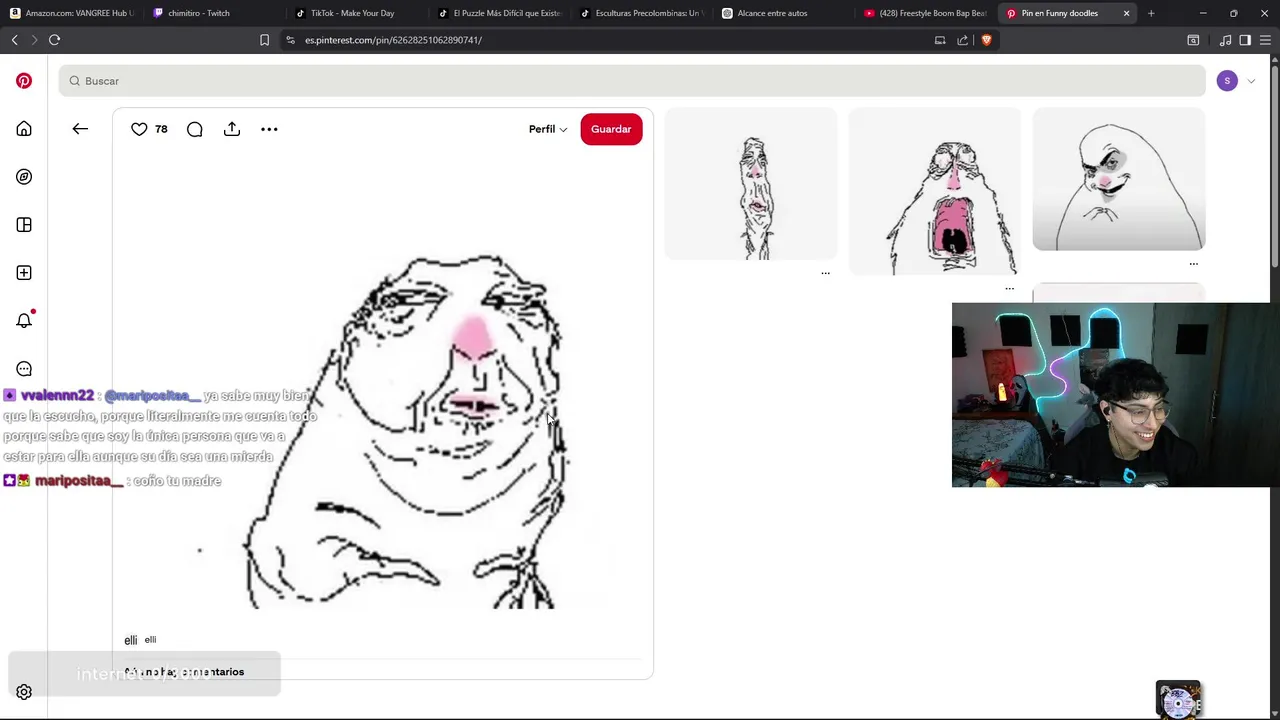Like the pin with heart icon
Image resolution: width=1280 pixels, height=720 pixels.
139,129
